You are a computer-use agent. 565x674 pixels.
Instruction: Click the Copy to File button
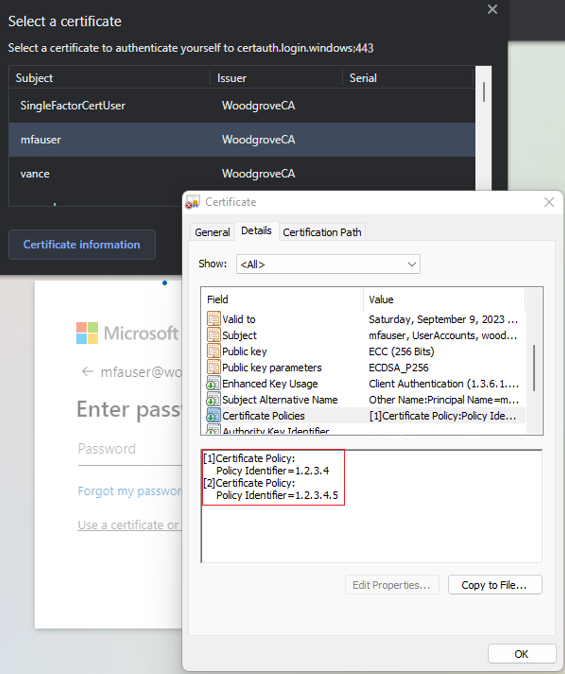(x=495, y=585)
